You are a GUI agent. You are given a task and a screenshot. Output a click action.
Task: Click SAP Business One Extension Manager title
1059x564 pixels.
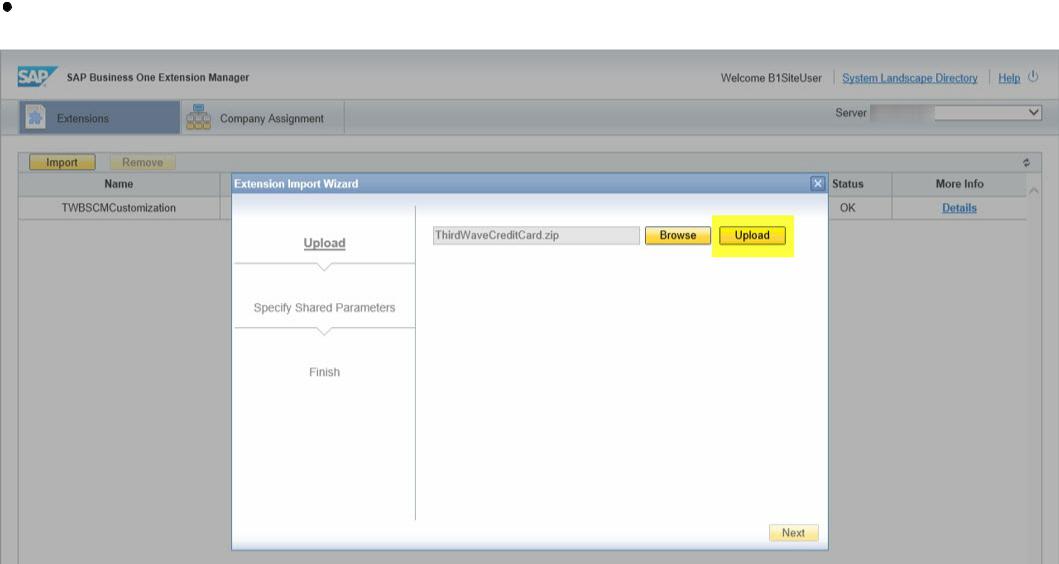pos(157,78)
